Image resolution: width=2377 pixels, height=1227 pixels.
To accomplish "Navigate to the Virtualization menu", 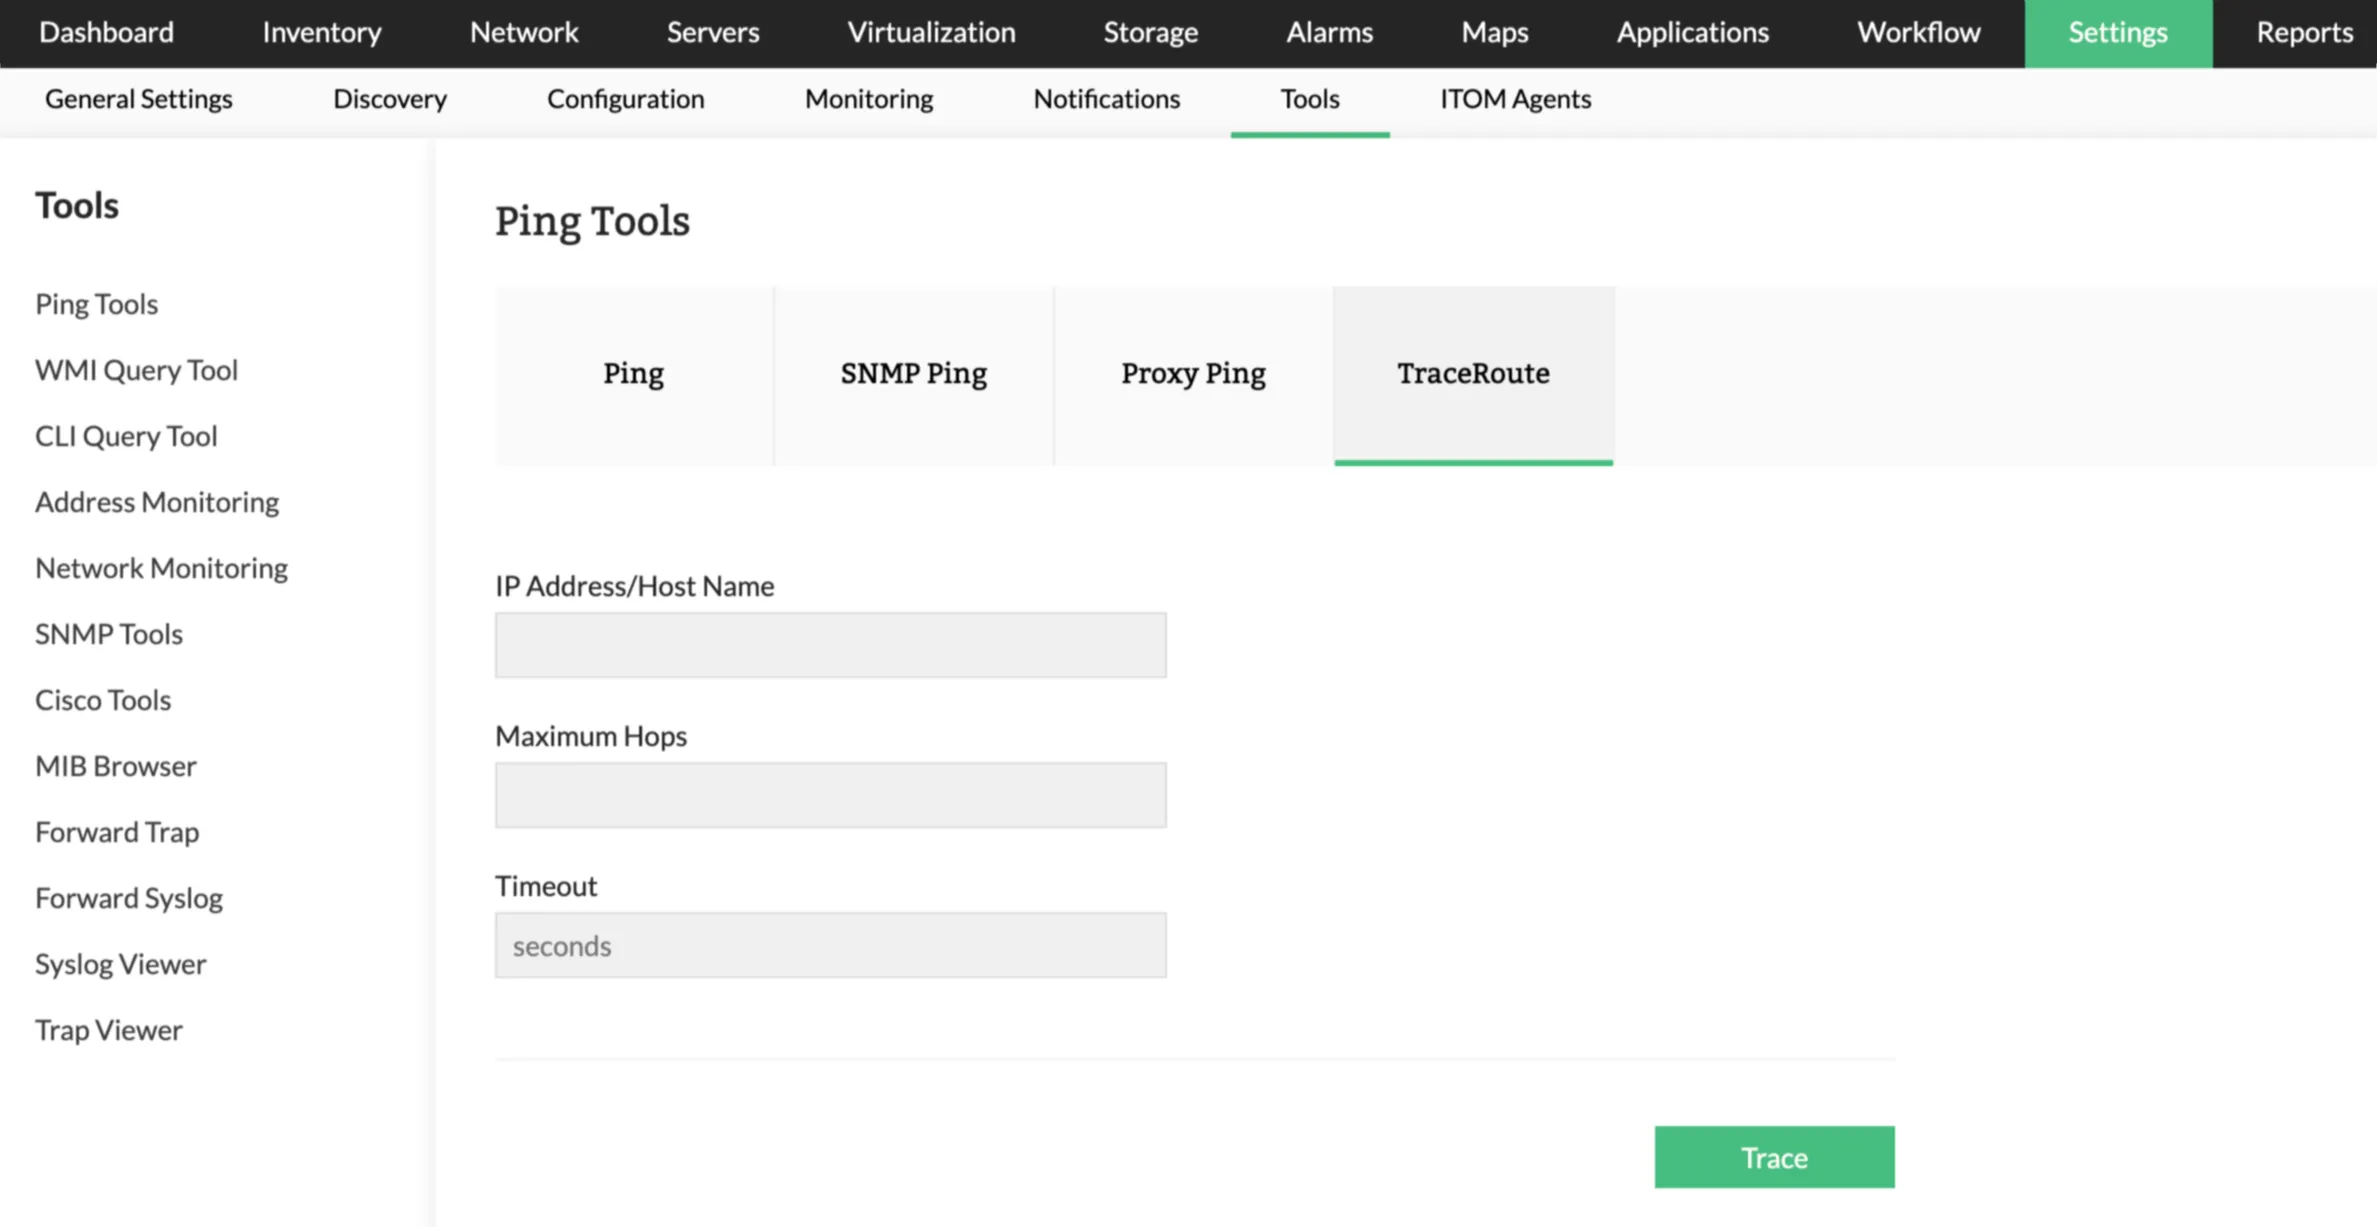I will point(930,32).
